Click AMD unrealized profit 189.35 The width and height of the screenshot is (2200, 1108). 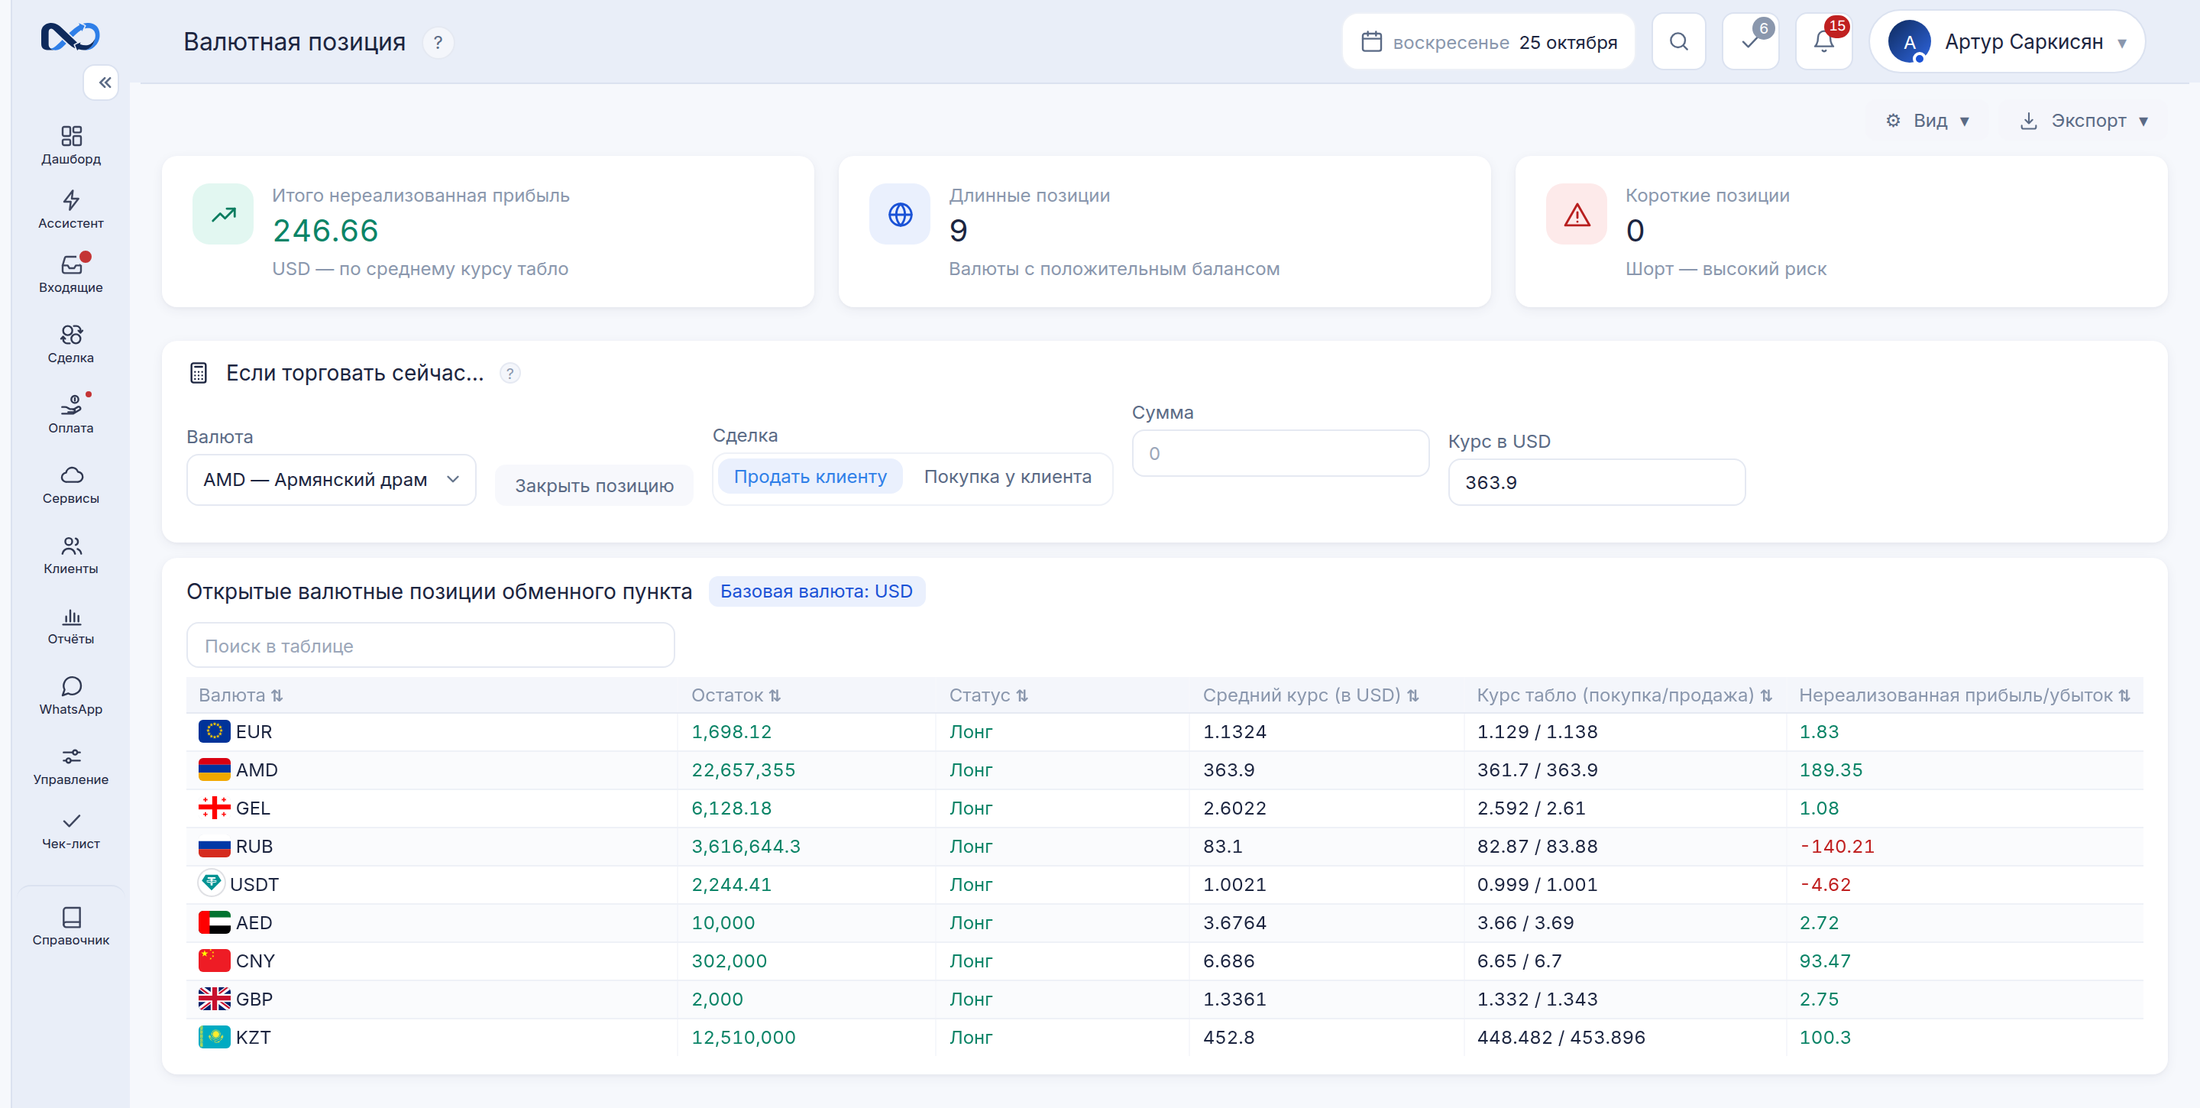(x=1831, y=770)
